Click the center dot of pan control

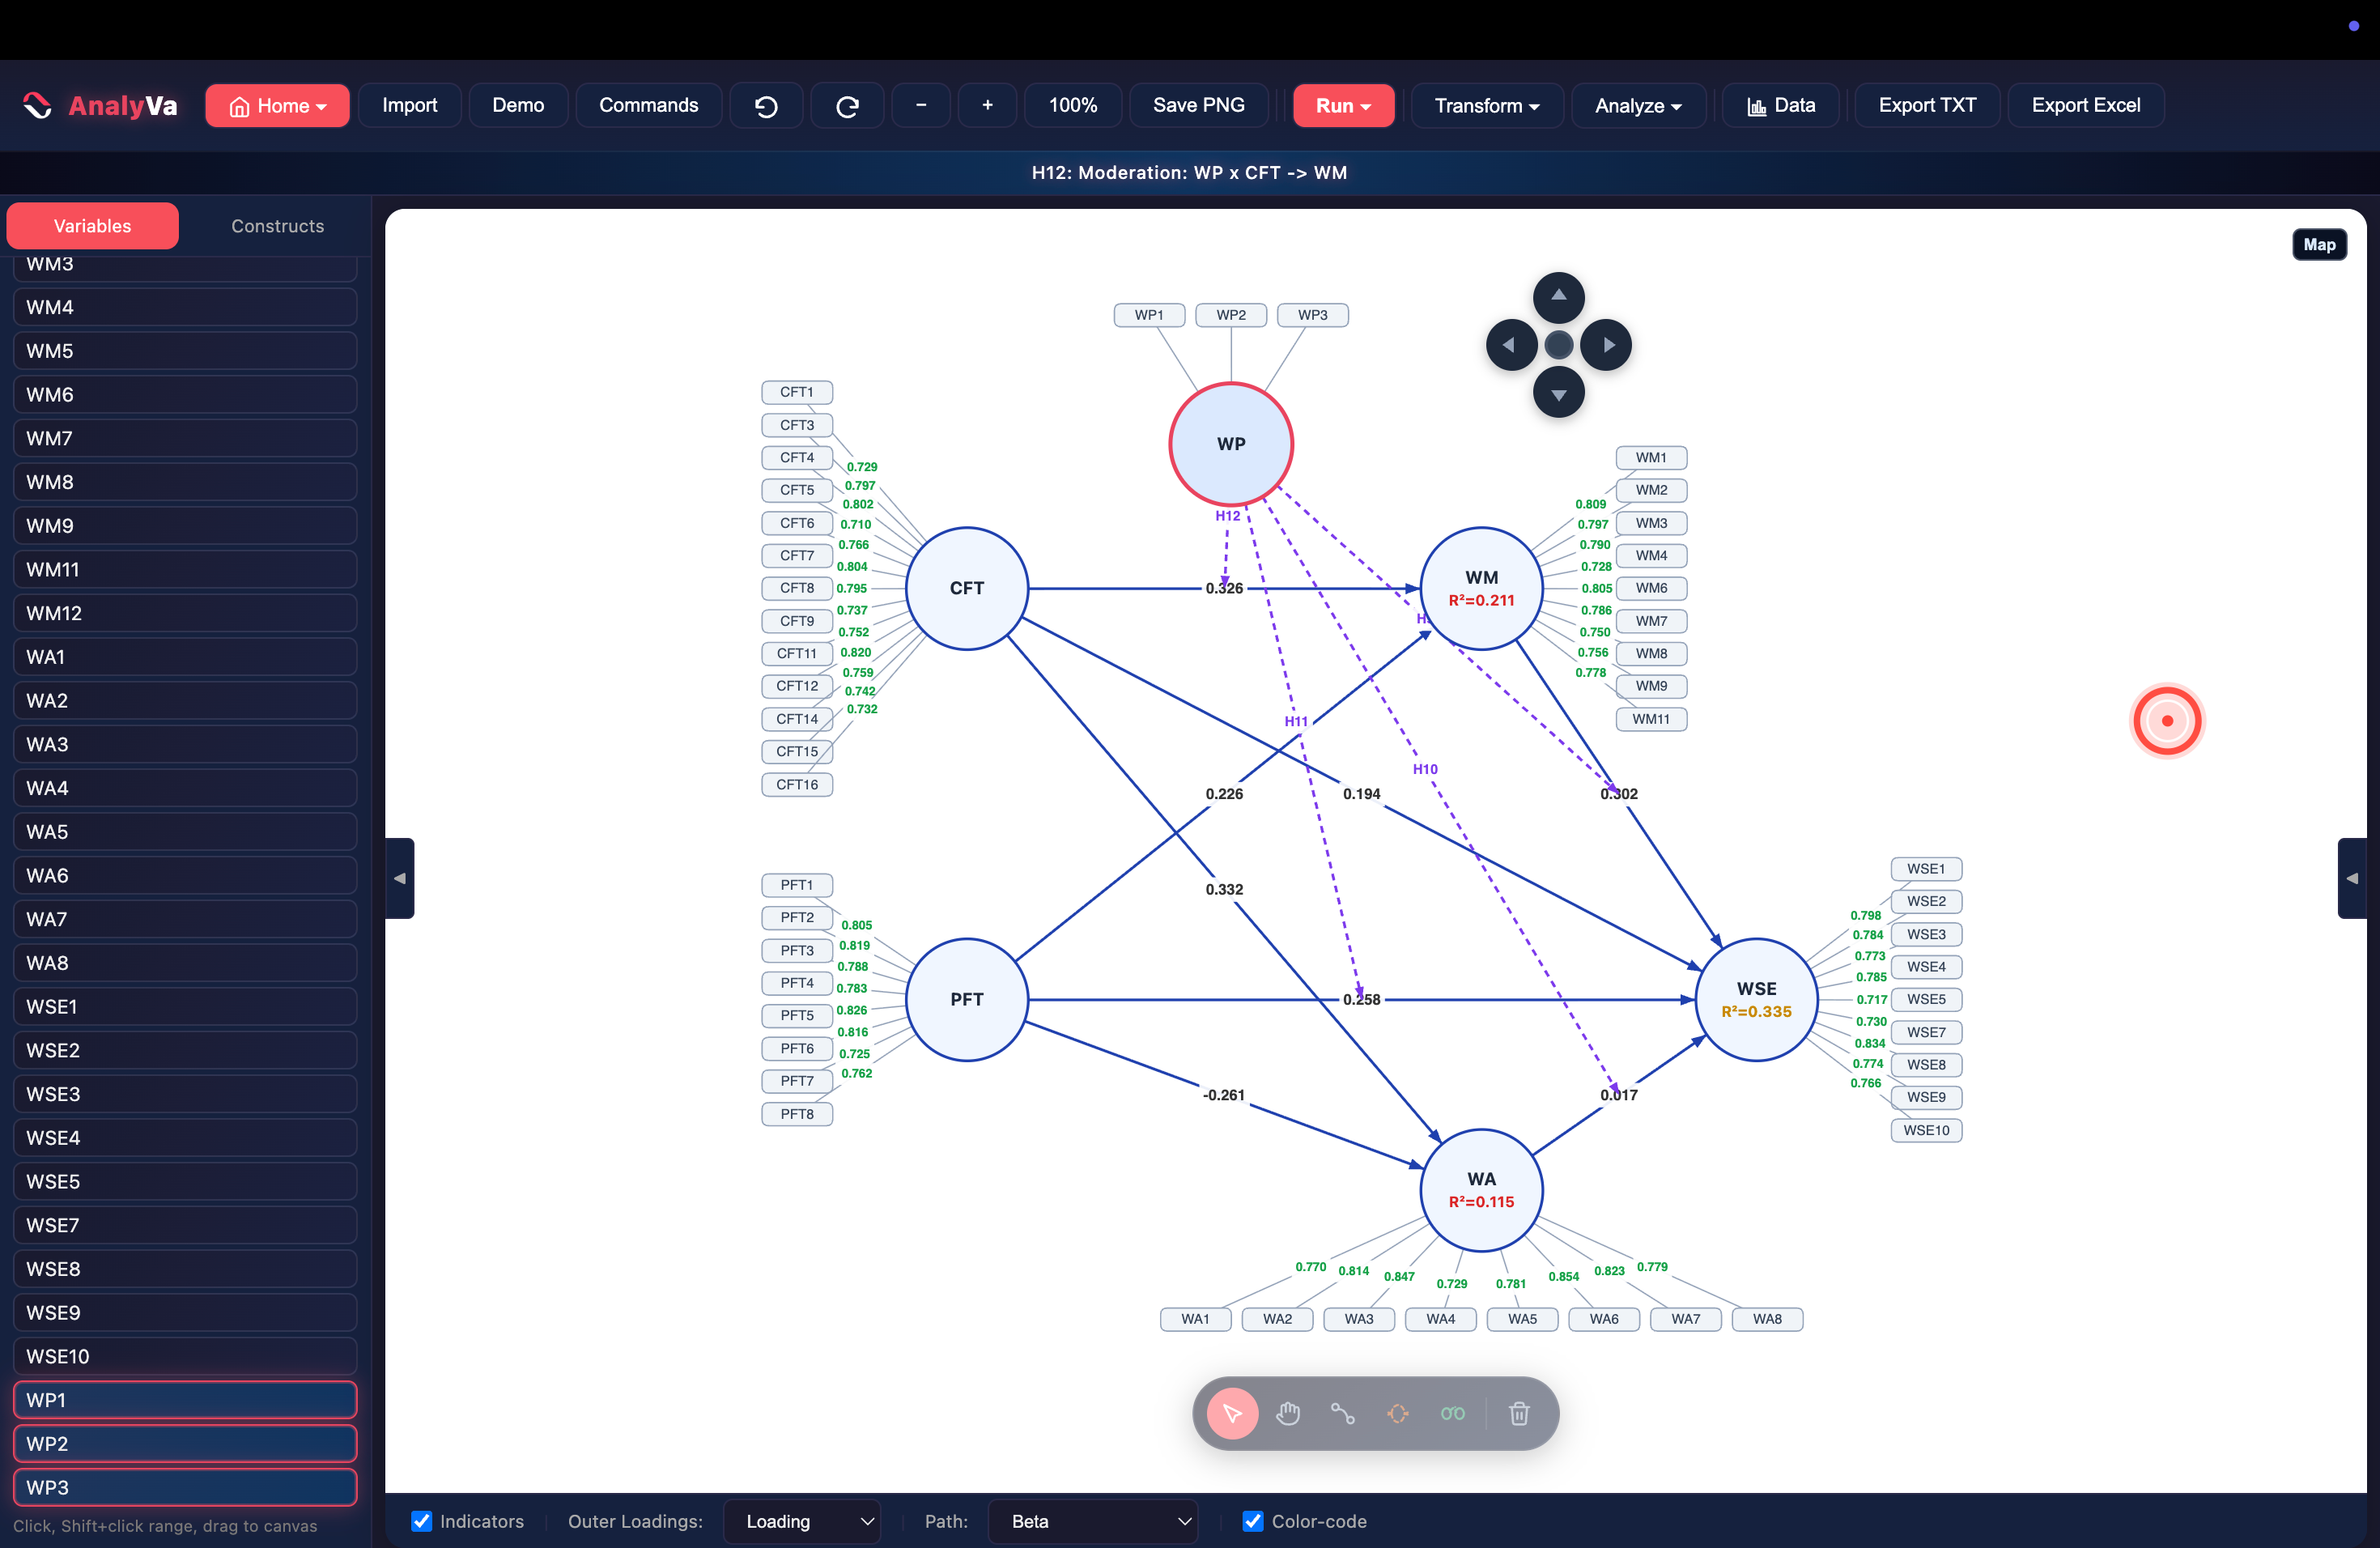pyautogui.click(x=1558, y=345)
